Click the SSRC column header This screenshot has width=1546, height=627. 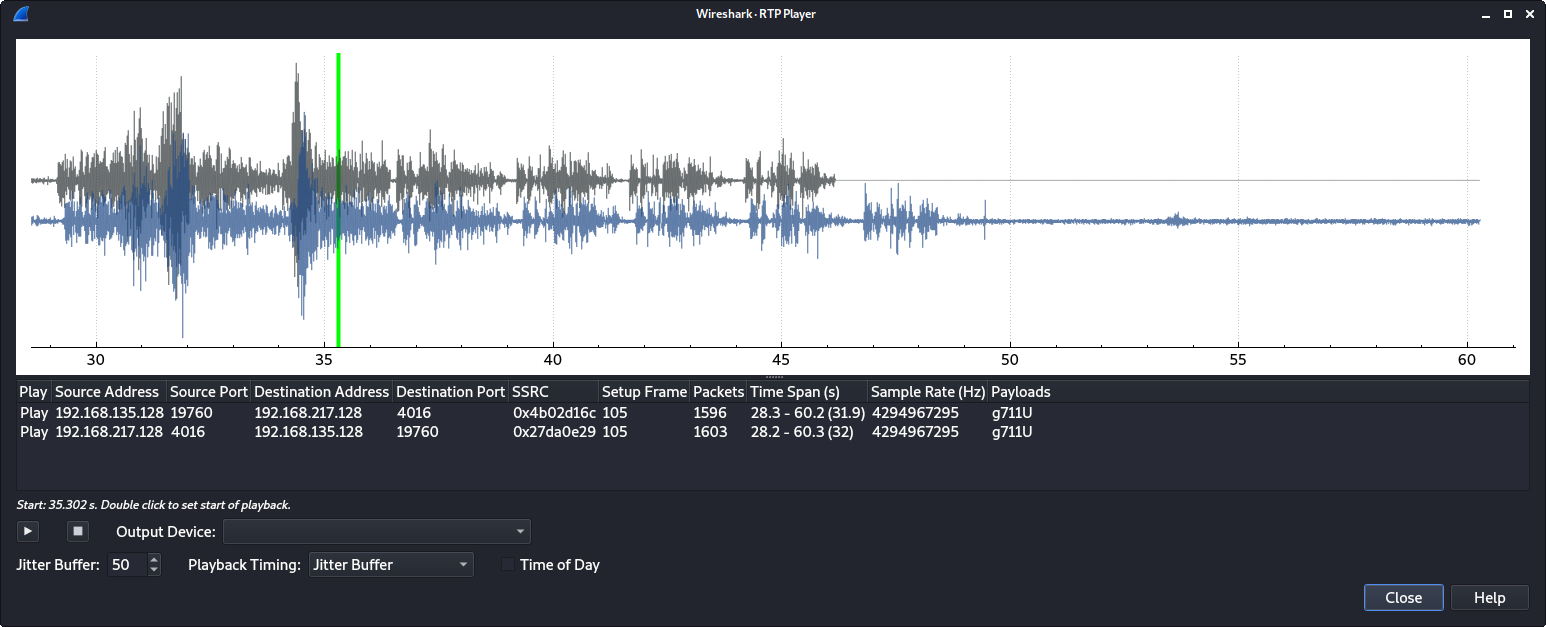pos(553,392)
